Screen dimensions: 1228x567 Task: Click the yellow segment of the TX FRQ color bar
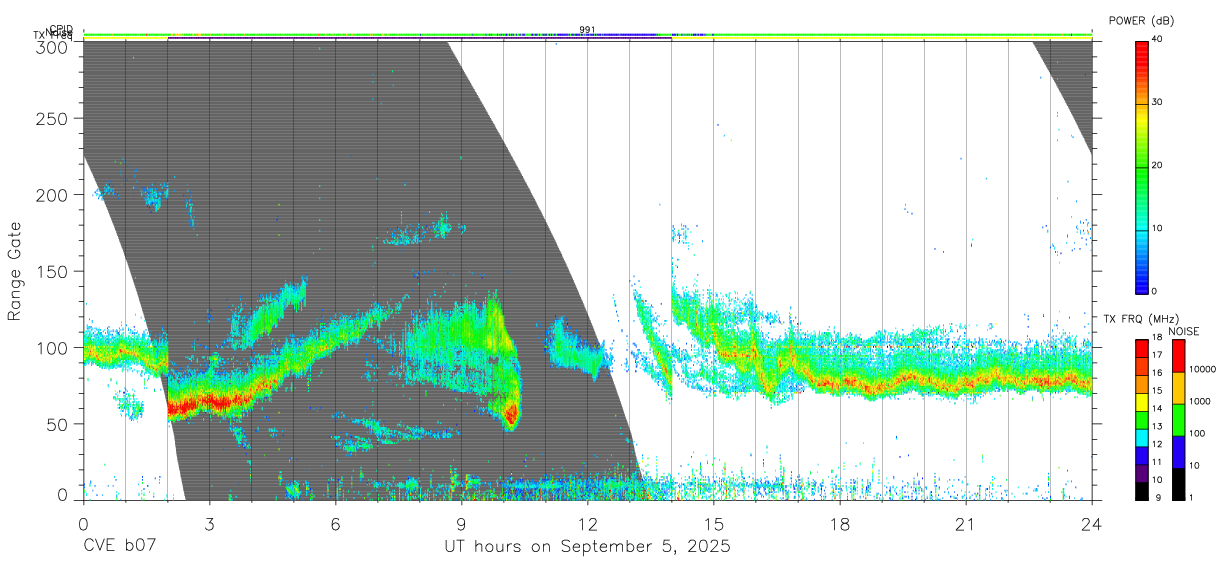coord(1141,401)
